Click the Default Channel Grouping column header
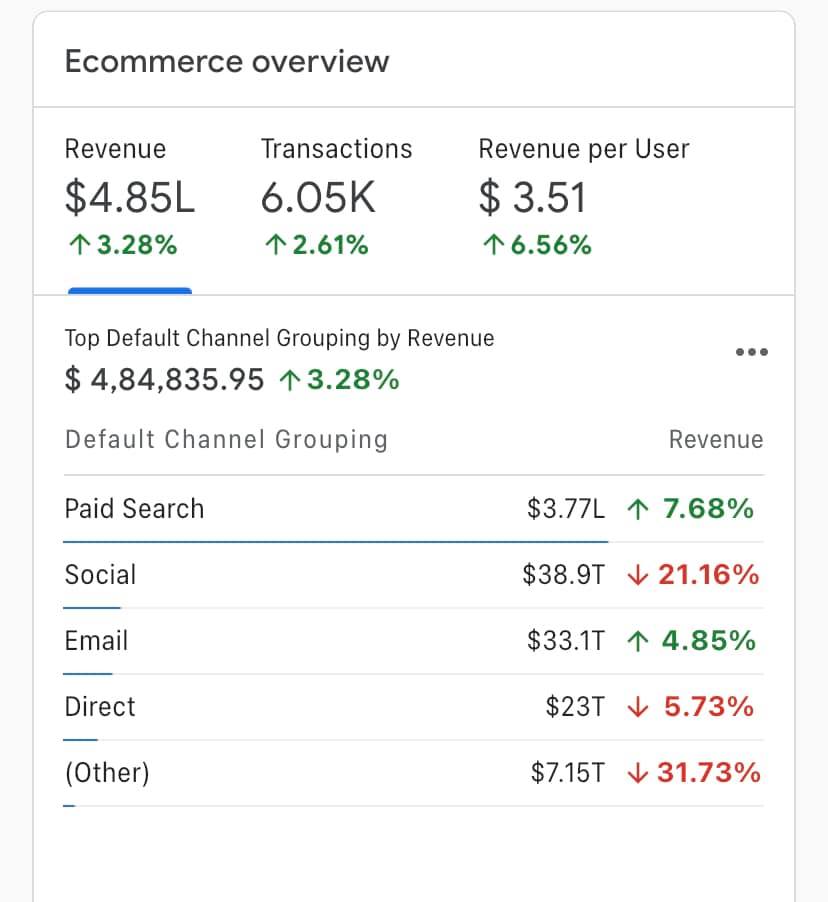Screen dimensions: 828x902 point(226,440)
